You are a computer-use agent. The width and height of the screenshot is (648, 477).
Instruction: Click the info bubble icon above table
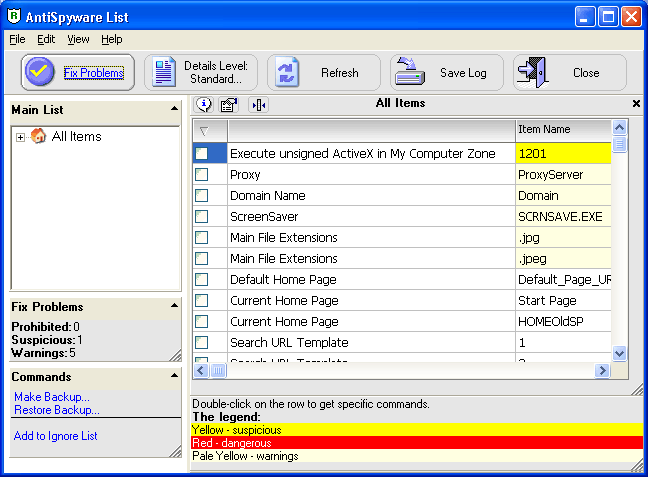coord(204,105)
